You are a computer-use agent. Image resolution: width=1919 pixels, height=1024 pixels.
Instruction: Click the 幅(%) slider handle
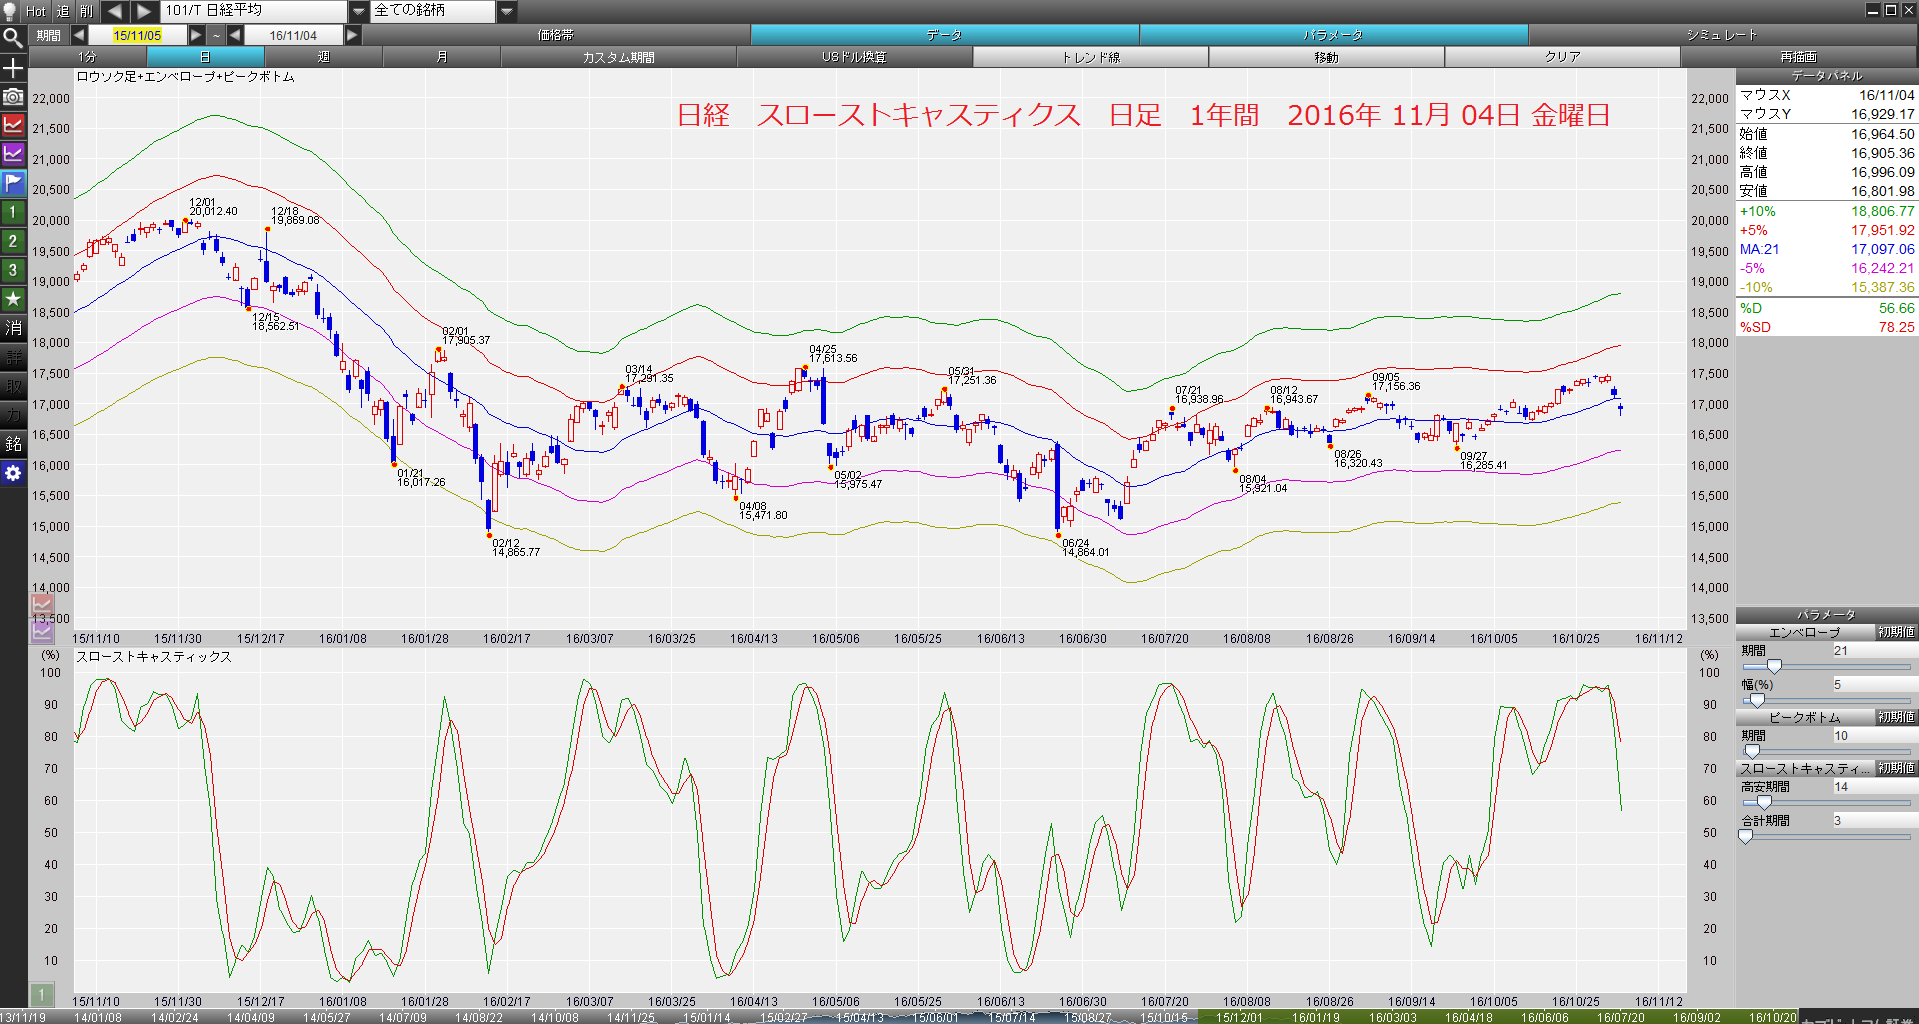[1757, 700]
